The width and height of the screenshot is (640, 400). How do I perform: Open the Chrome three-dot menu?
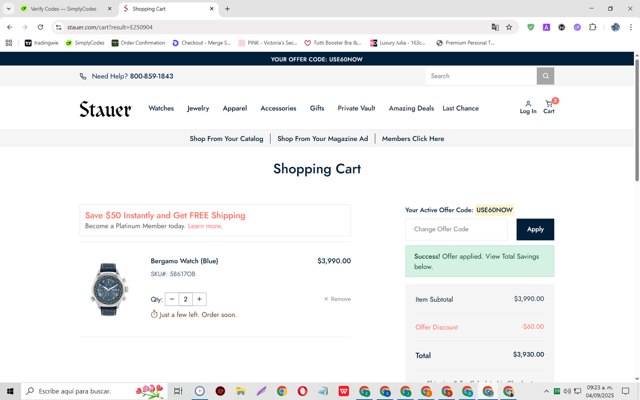(631, 27)
